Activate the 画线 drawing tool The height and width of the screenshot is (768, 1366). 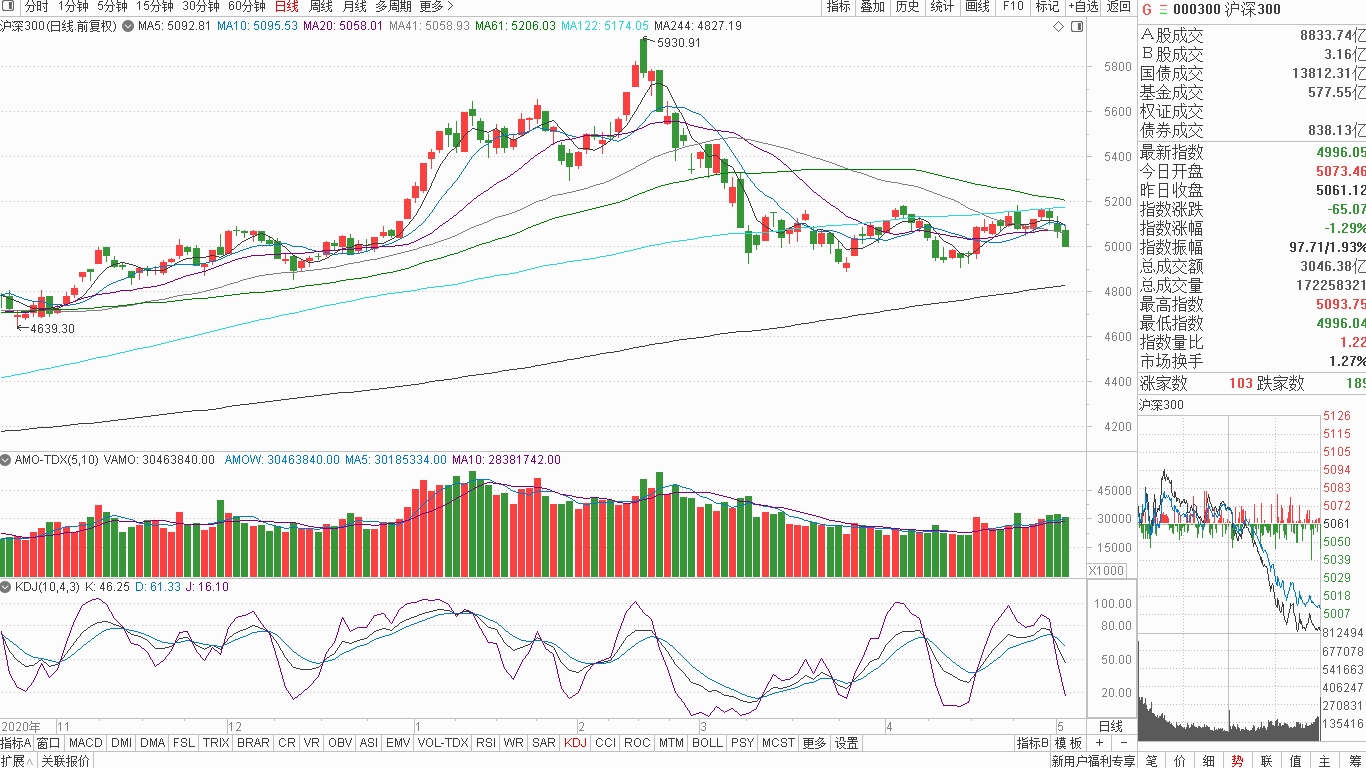click(977, 6)
